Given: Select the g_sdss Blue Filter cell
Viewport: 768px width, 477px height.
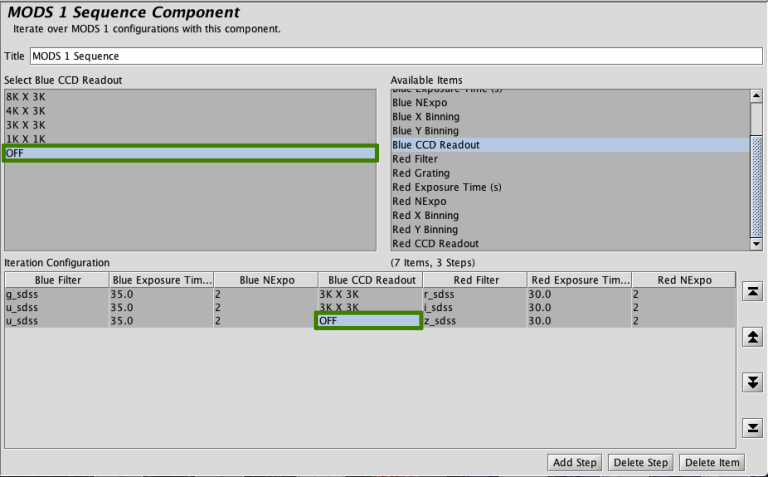Looking at the screenshot, I should pos(57,294).
